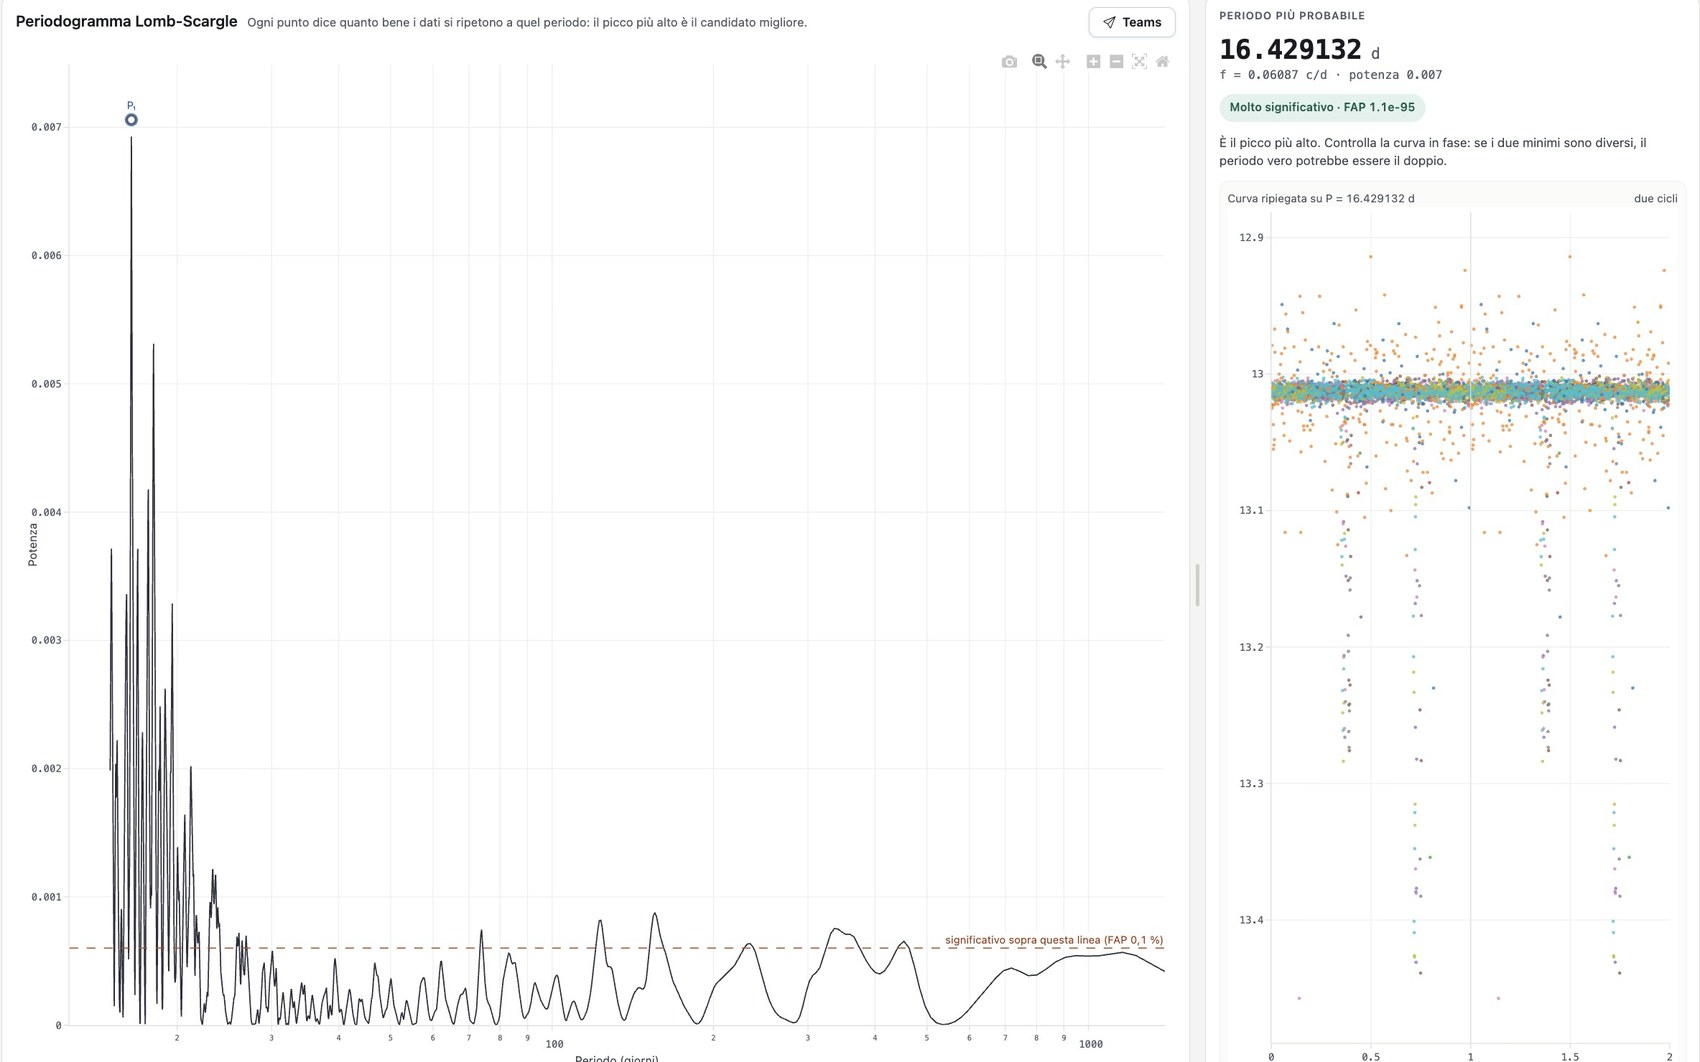The width and height of the screenshot is (1700, 1062).
Task: Click 'Curva ripiegata su P = 16.429132 d' caption
Action: click(1321, 199)
